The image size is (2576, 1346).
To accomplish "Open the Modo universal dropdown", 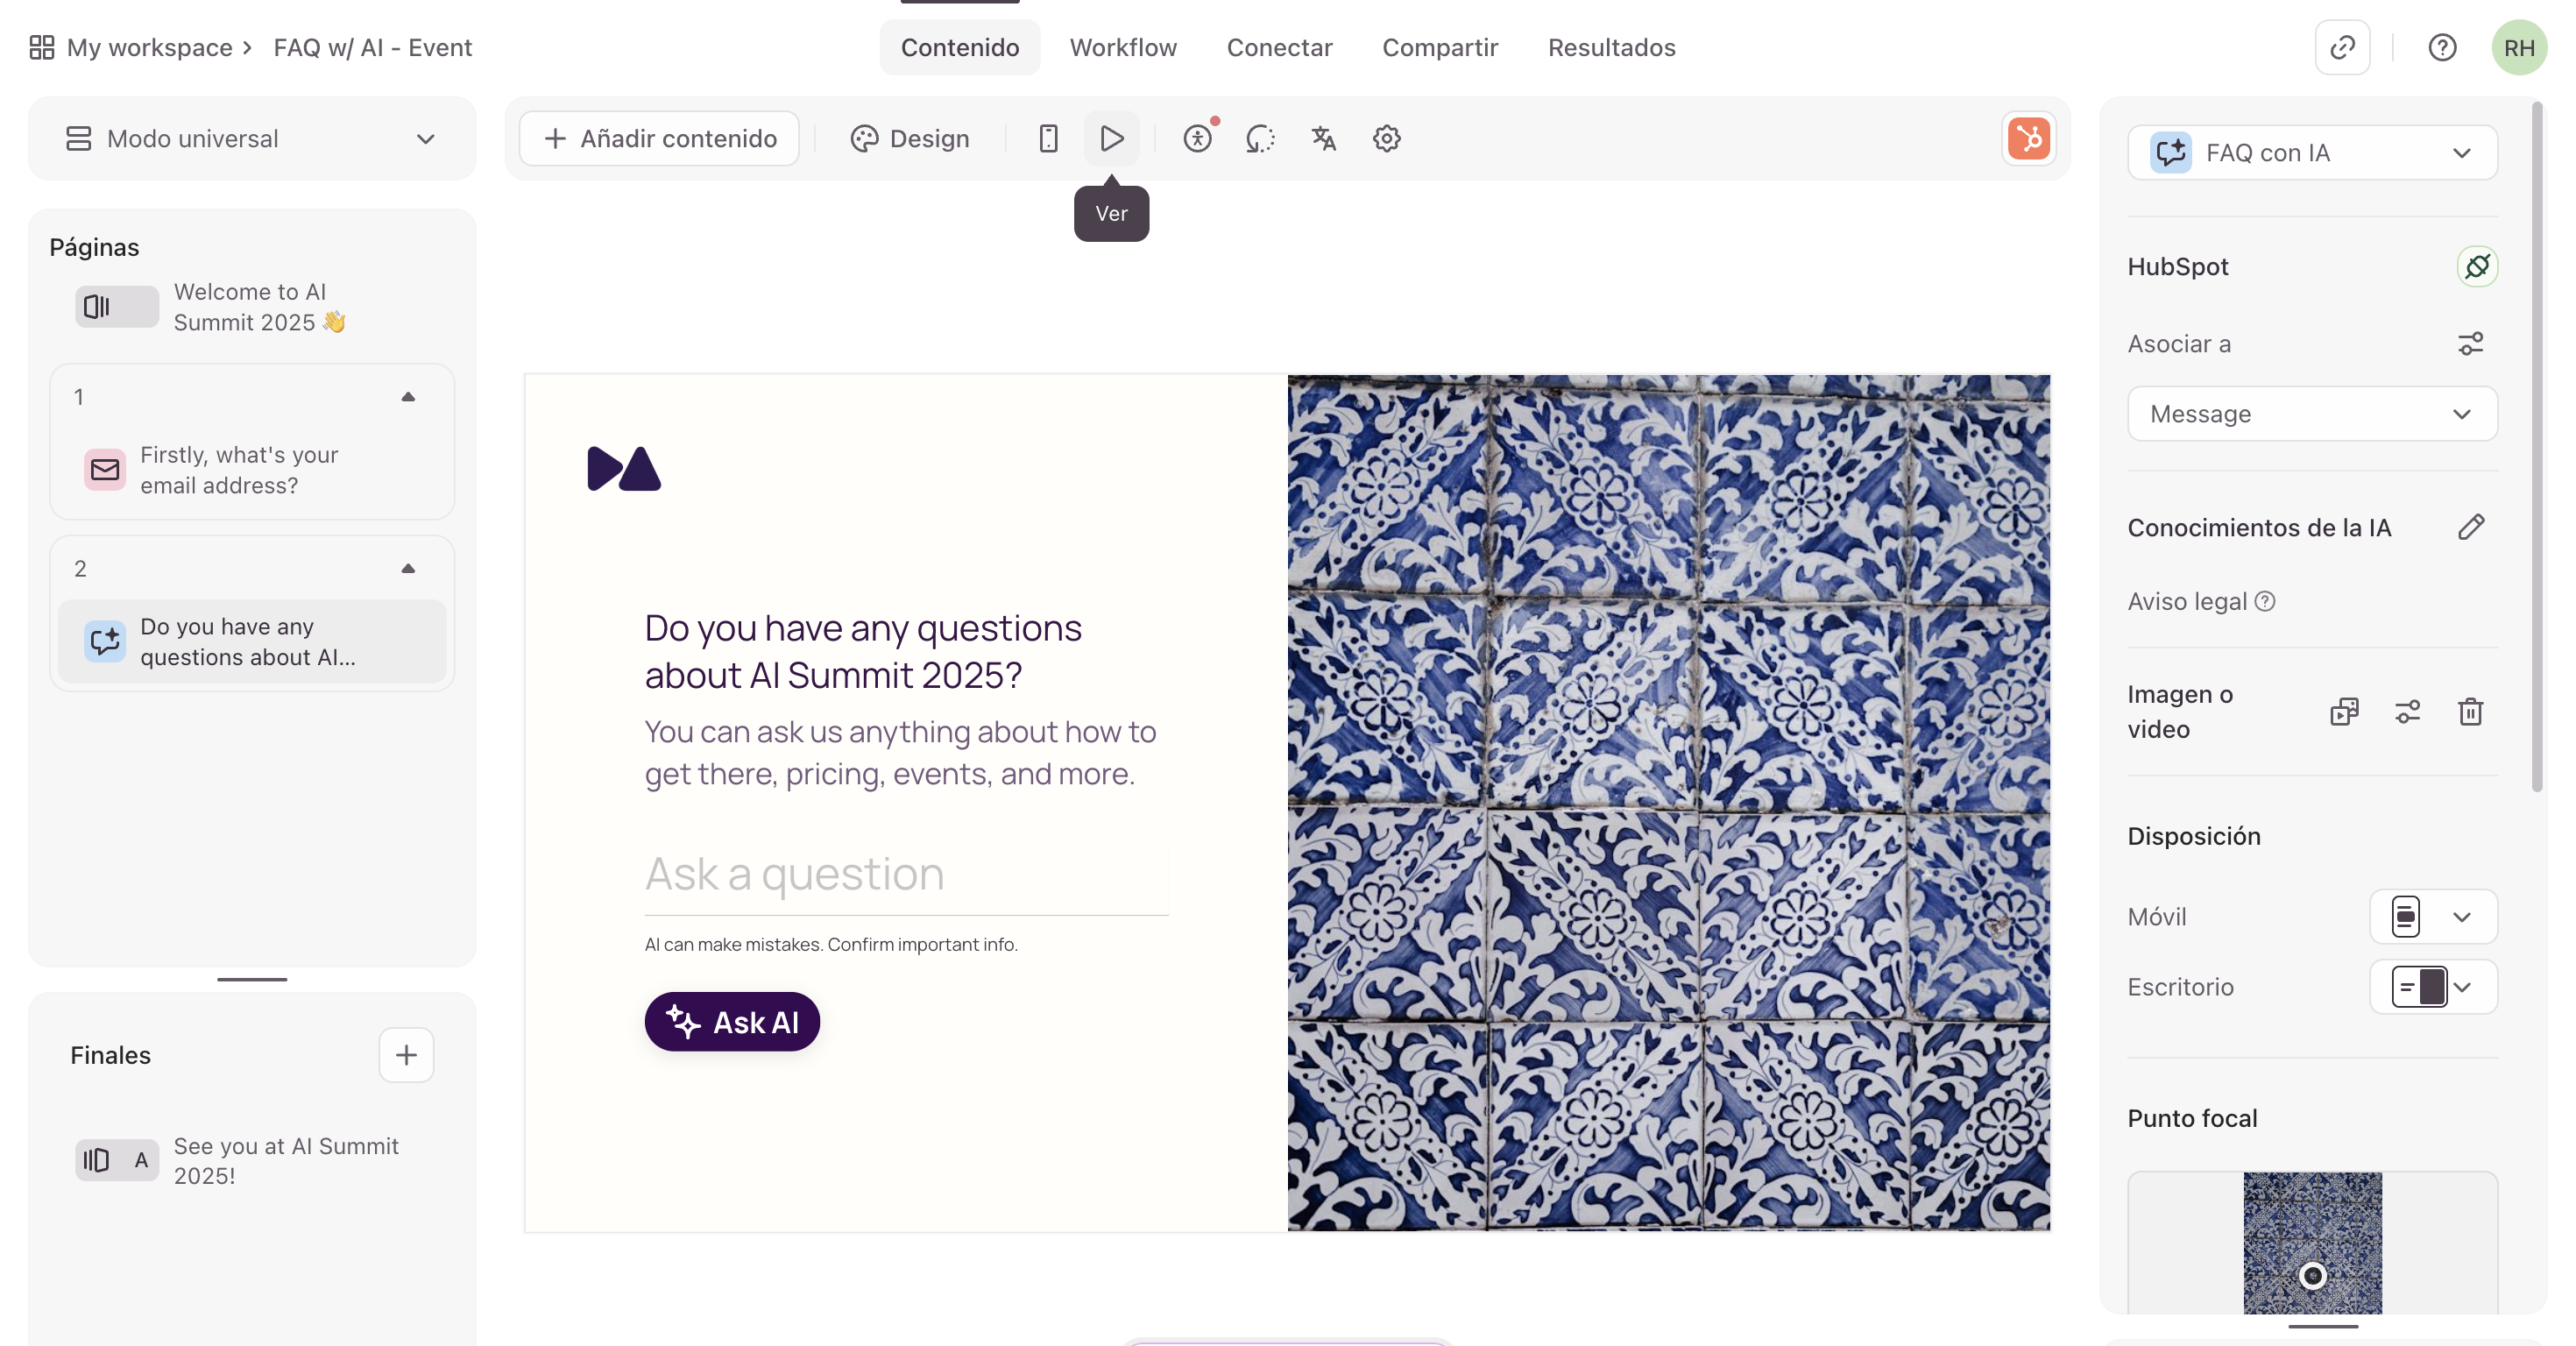I will click(x=251, y=138).
